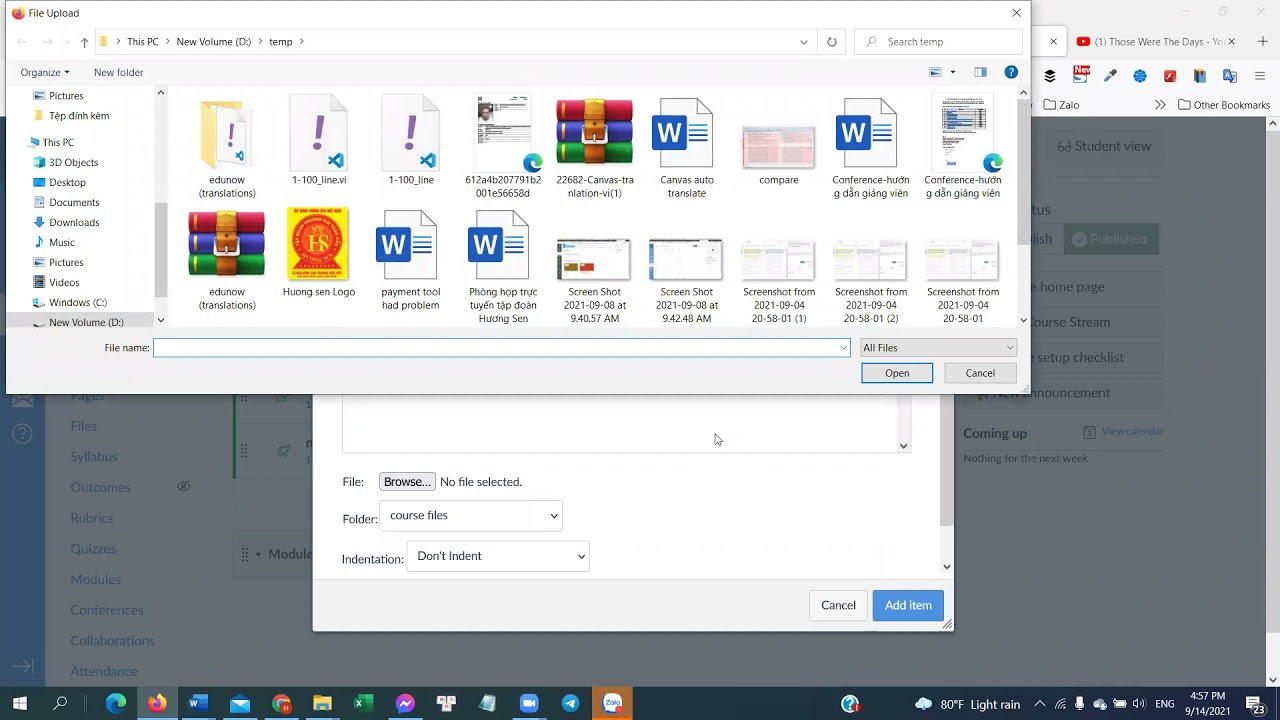Open the Folder course files dropdown

(x=471, y=516)
